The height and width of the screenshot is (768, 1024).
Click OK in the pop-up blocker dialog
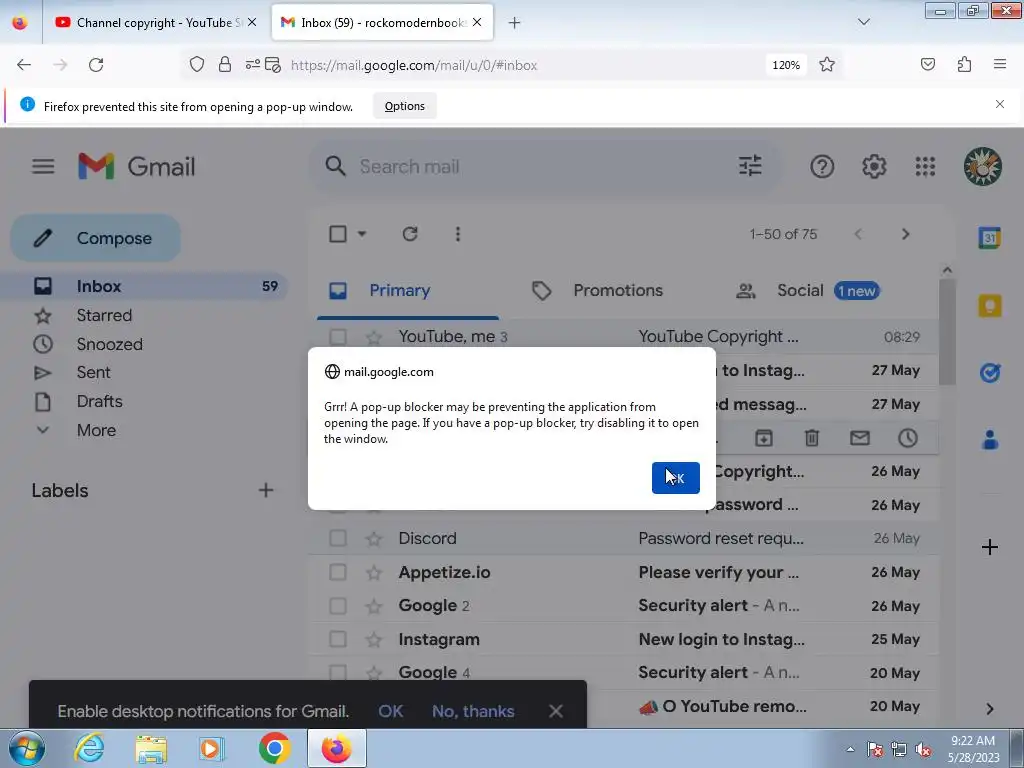pyautogui.click(x=675, y=477)
